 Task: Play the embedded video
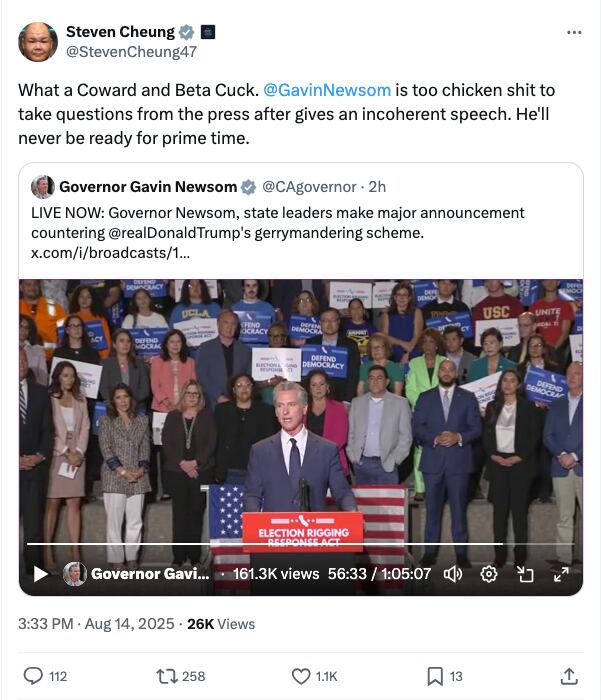point(40,574)
